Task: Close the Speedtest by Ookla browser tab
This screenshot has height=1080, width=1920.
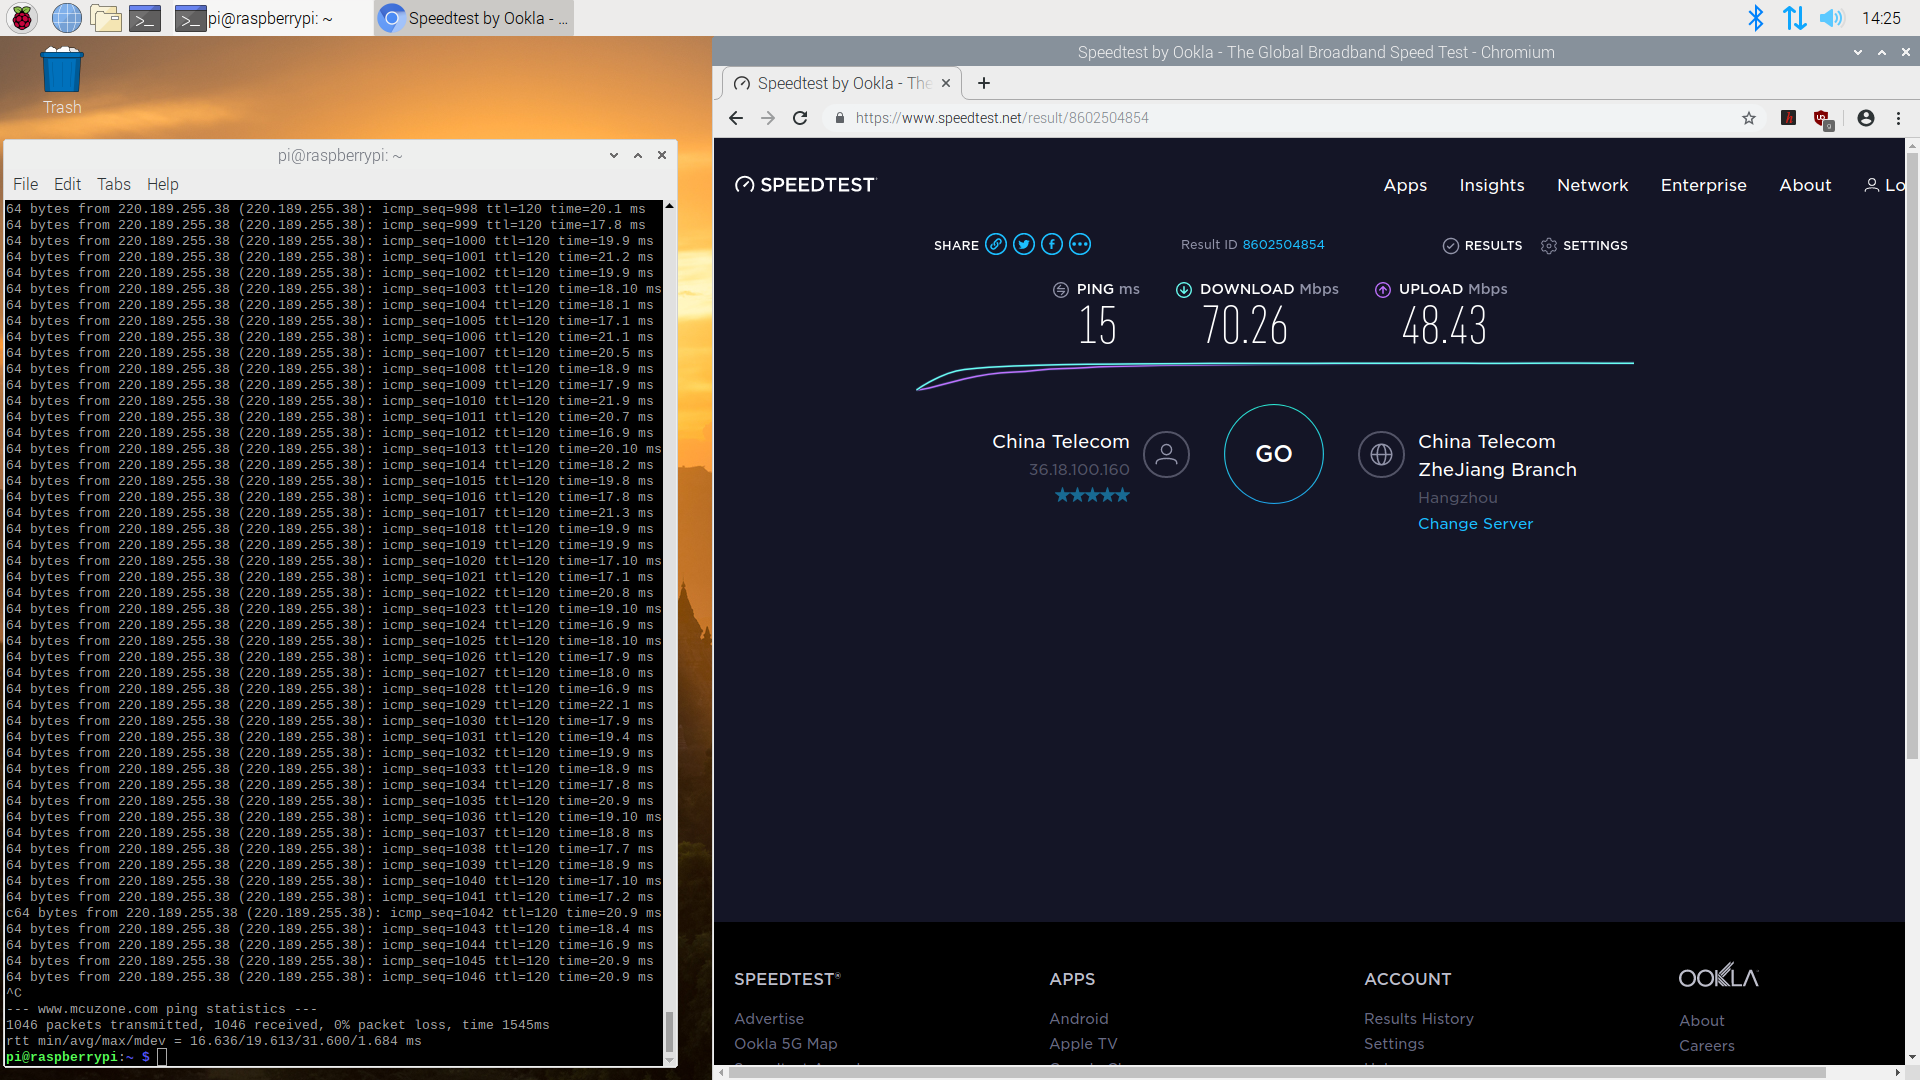Action: pyautogui.click(x=946, y=83)
